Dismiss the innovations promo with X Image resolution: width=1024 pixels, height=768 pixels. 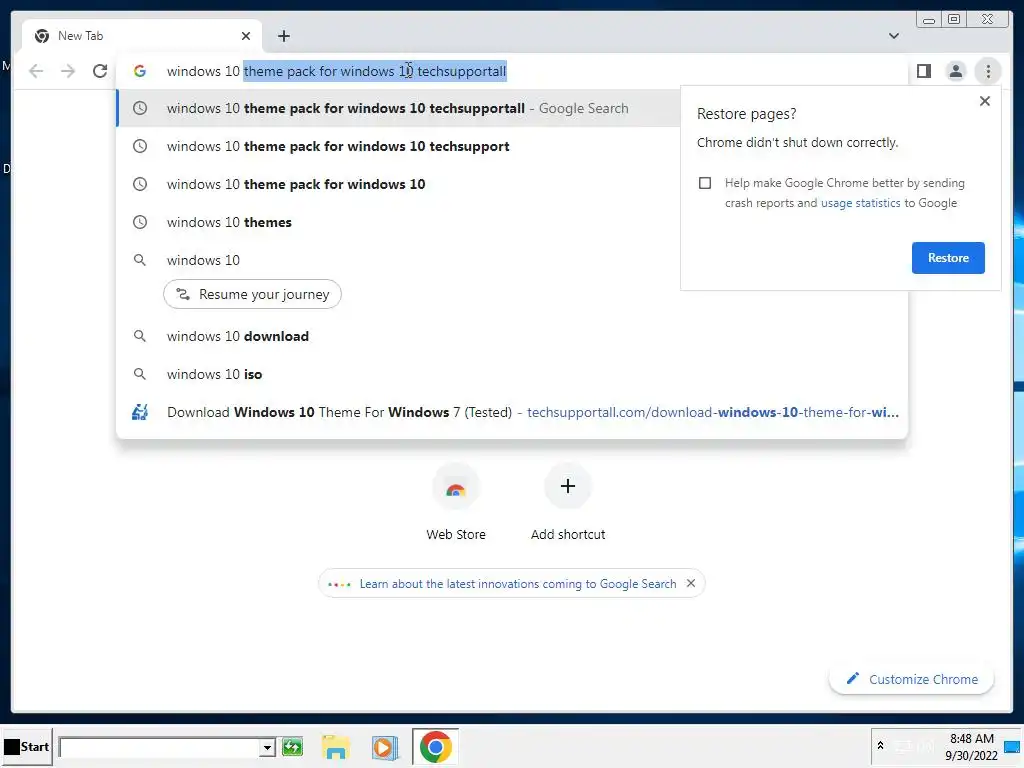pyautogui.click(x=691, y=583)
